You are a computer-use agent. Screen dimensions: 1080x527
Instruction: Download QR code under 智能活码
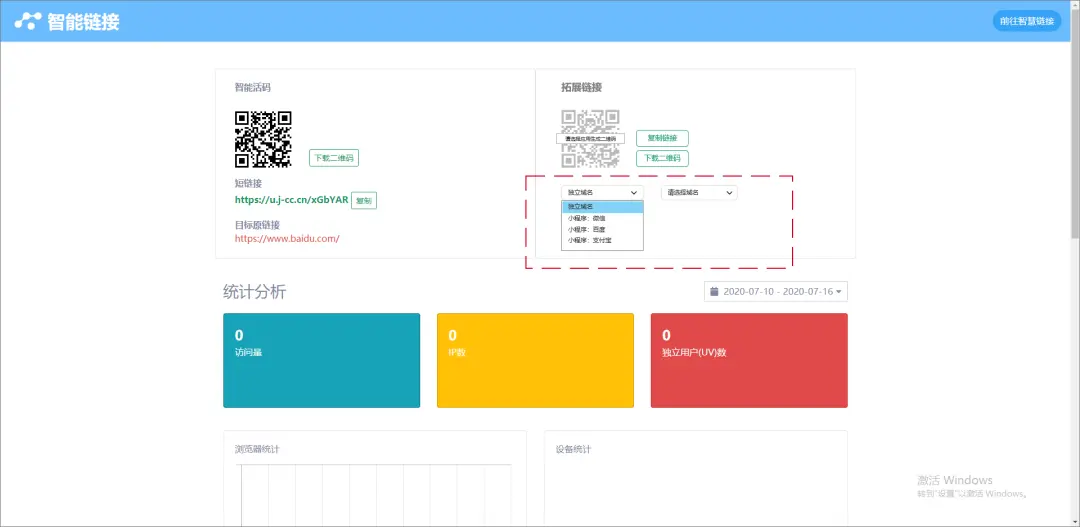[333, 158]
